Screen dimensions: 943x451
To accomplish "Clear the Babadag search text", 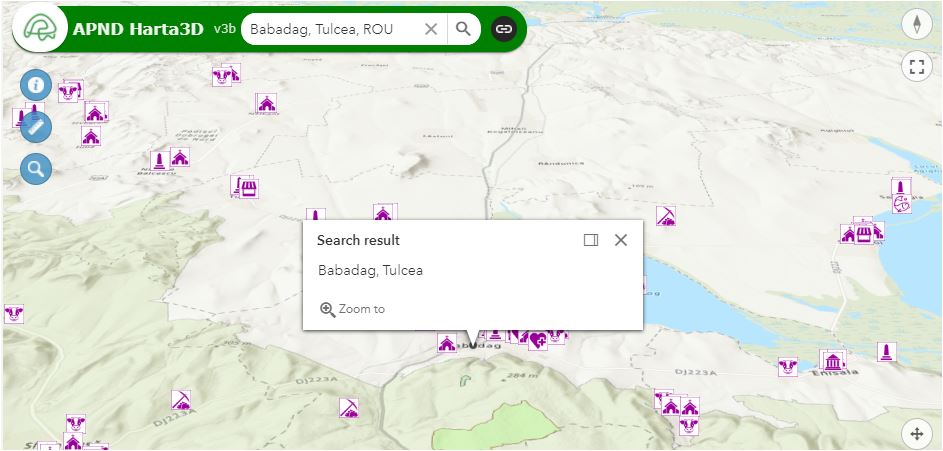I will tap(431, 29).
